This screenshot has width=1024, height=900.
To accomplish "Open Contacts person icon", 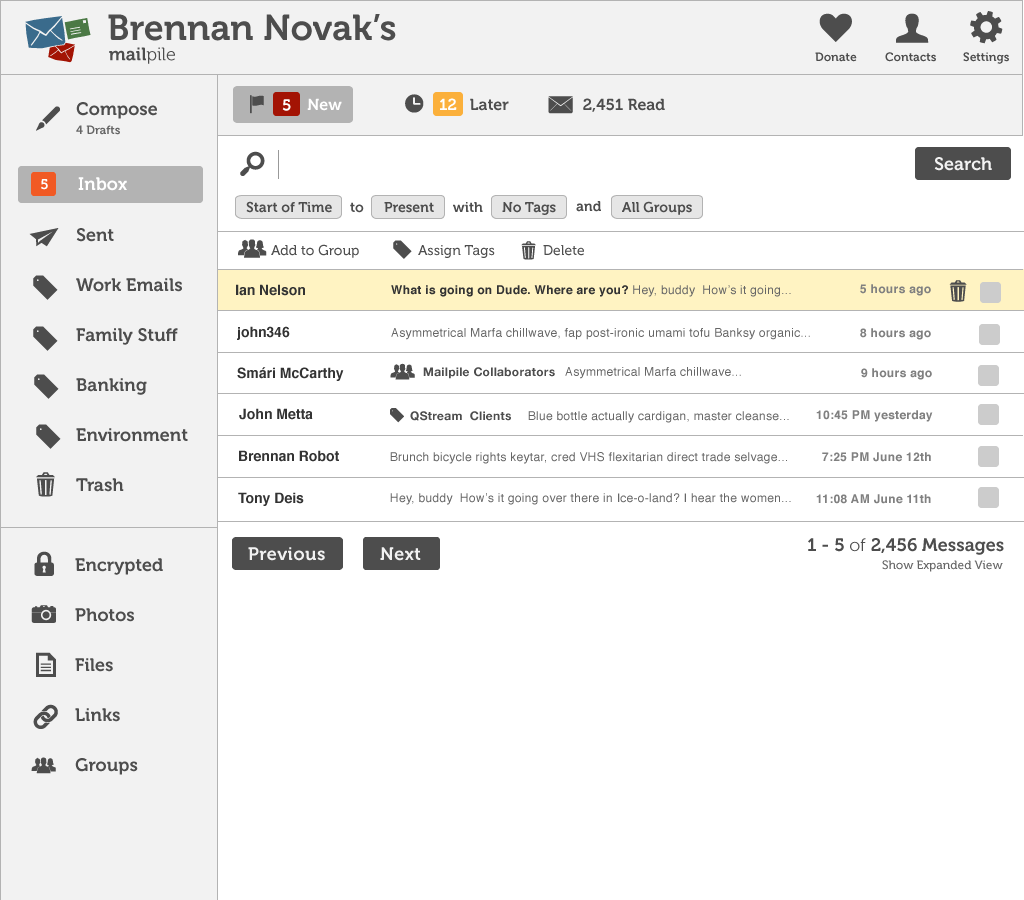I will pyautogui.click(x=911, y=28).
